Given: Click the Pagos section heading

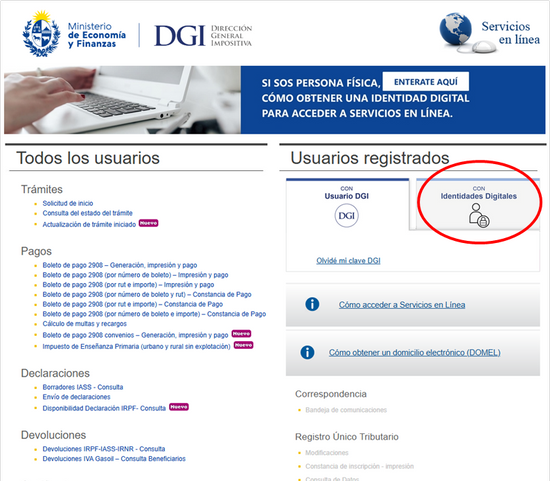Looking at the screenshot, I should pos(36,251).
